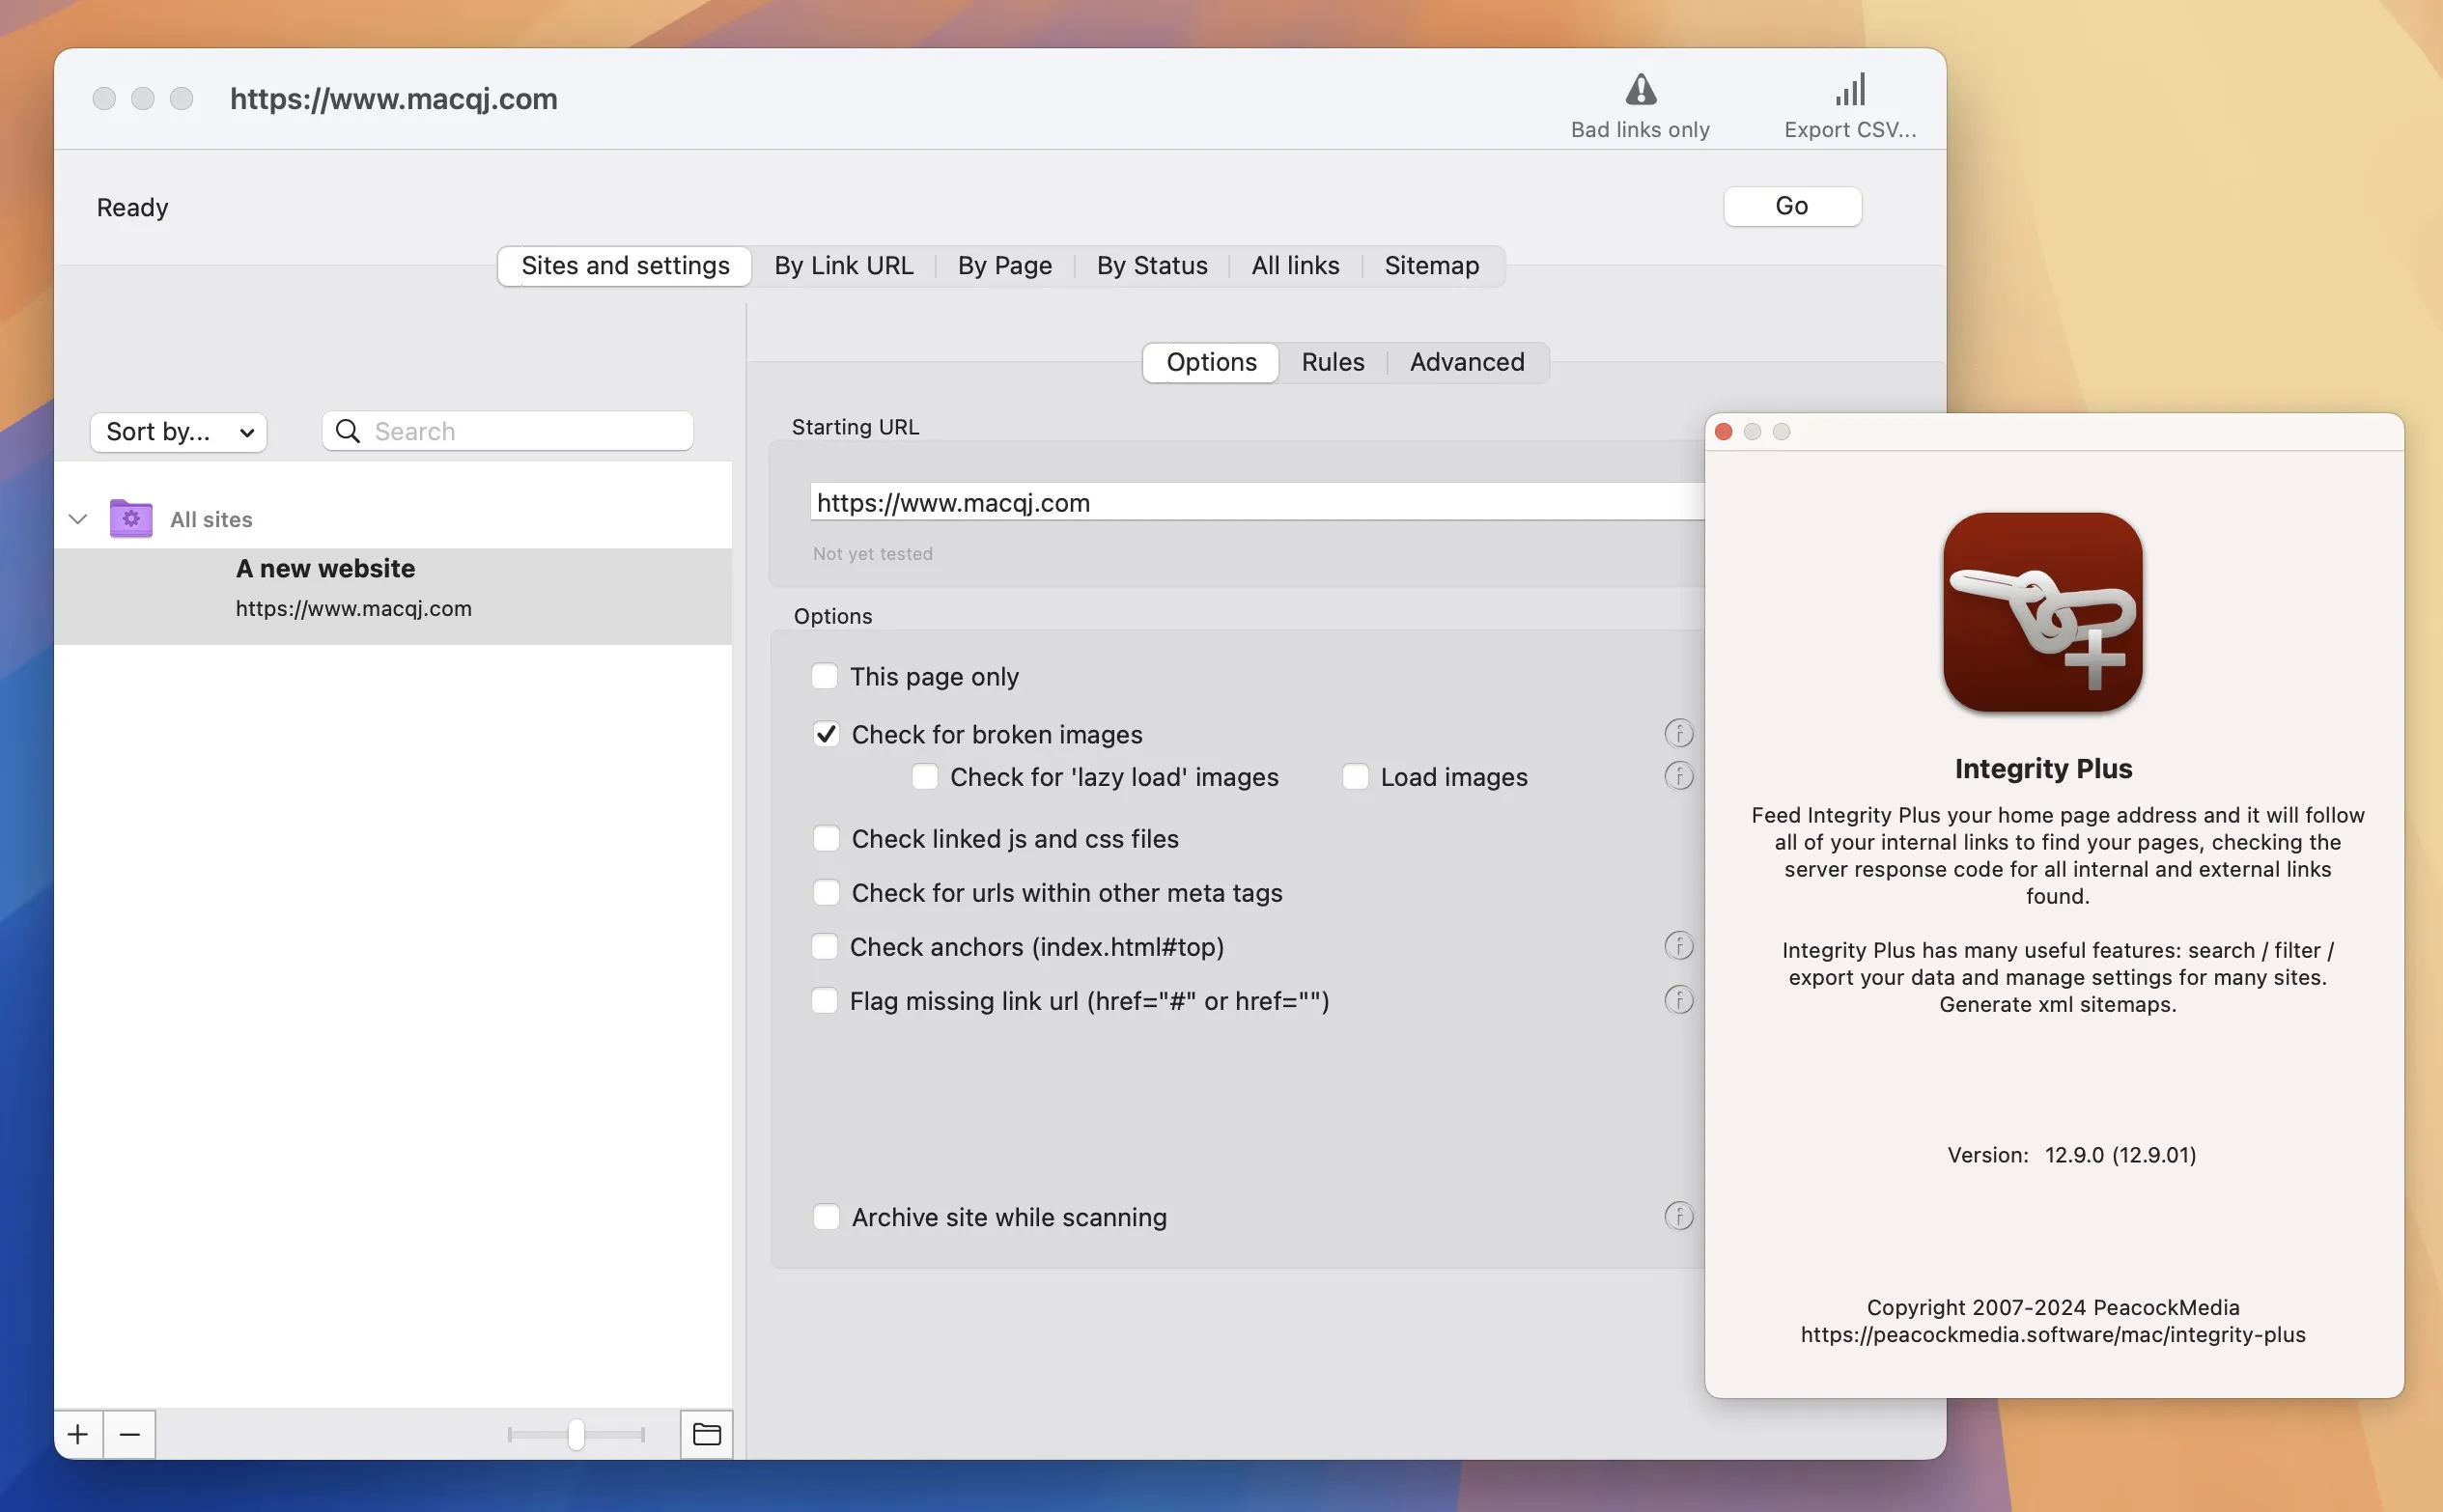Enable Load images checkbox
Viewport: 2443px width, 1512px height.
coord(1355,777)
